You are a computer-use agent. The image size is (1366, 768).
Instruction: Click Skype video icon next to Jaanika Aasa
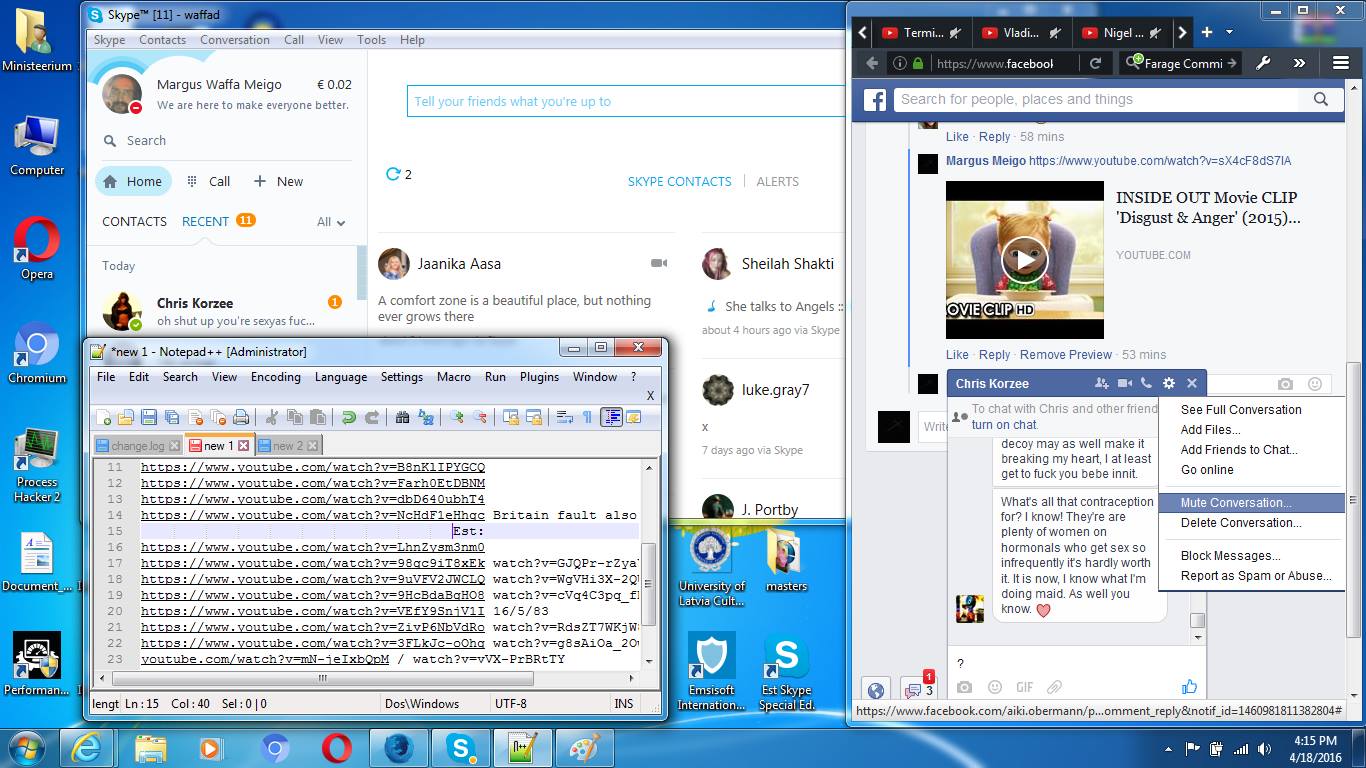coord(659,263)
